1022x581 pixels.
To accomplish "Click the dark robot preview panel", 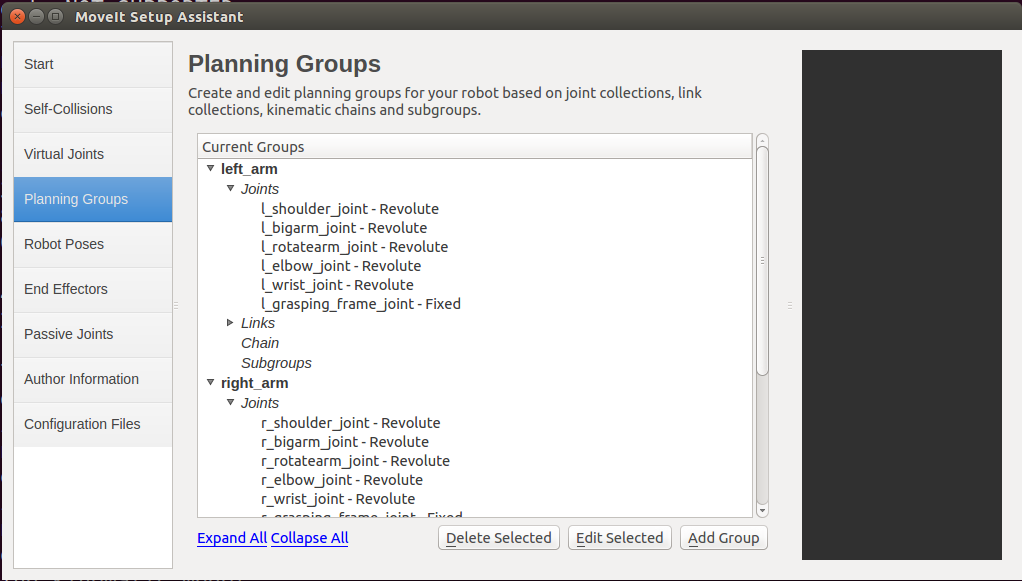I will point(901,305).
